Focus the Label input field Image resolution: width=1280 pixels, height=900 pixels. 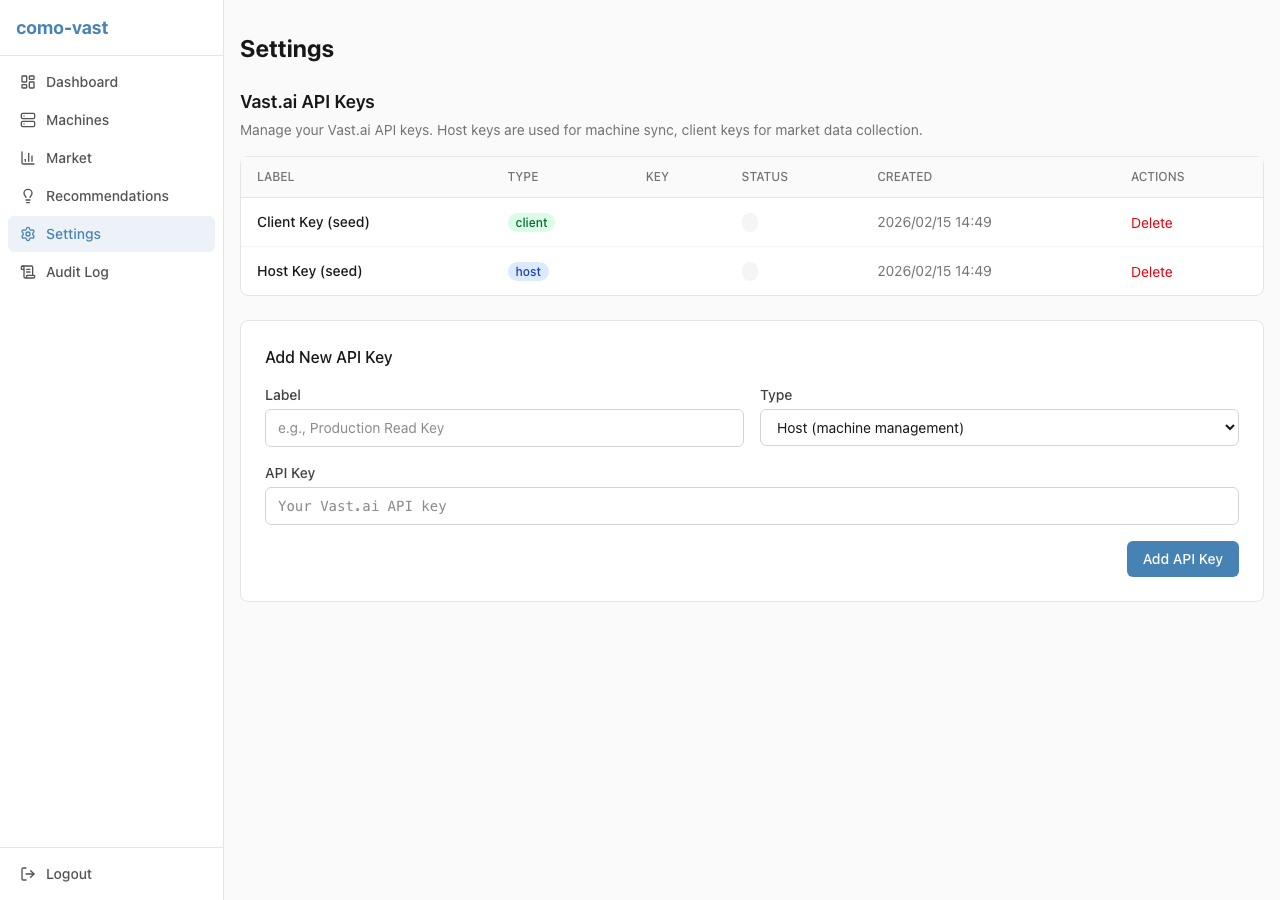(x=504, y=428)
